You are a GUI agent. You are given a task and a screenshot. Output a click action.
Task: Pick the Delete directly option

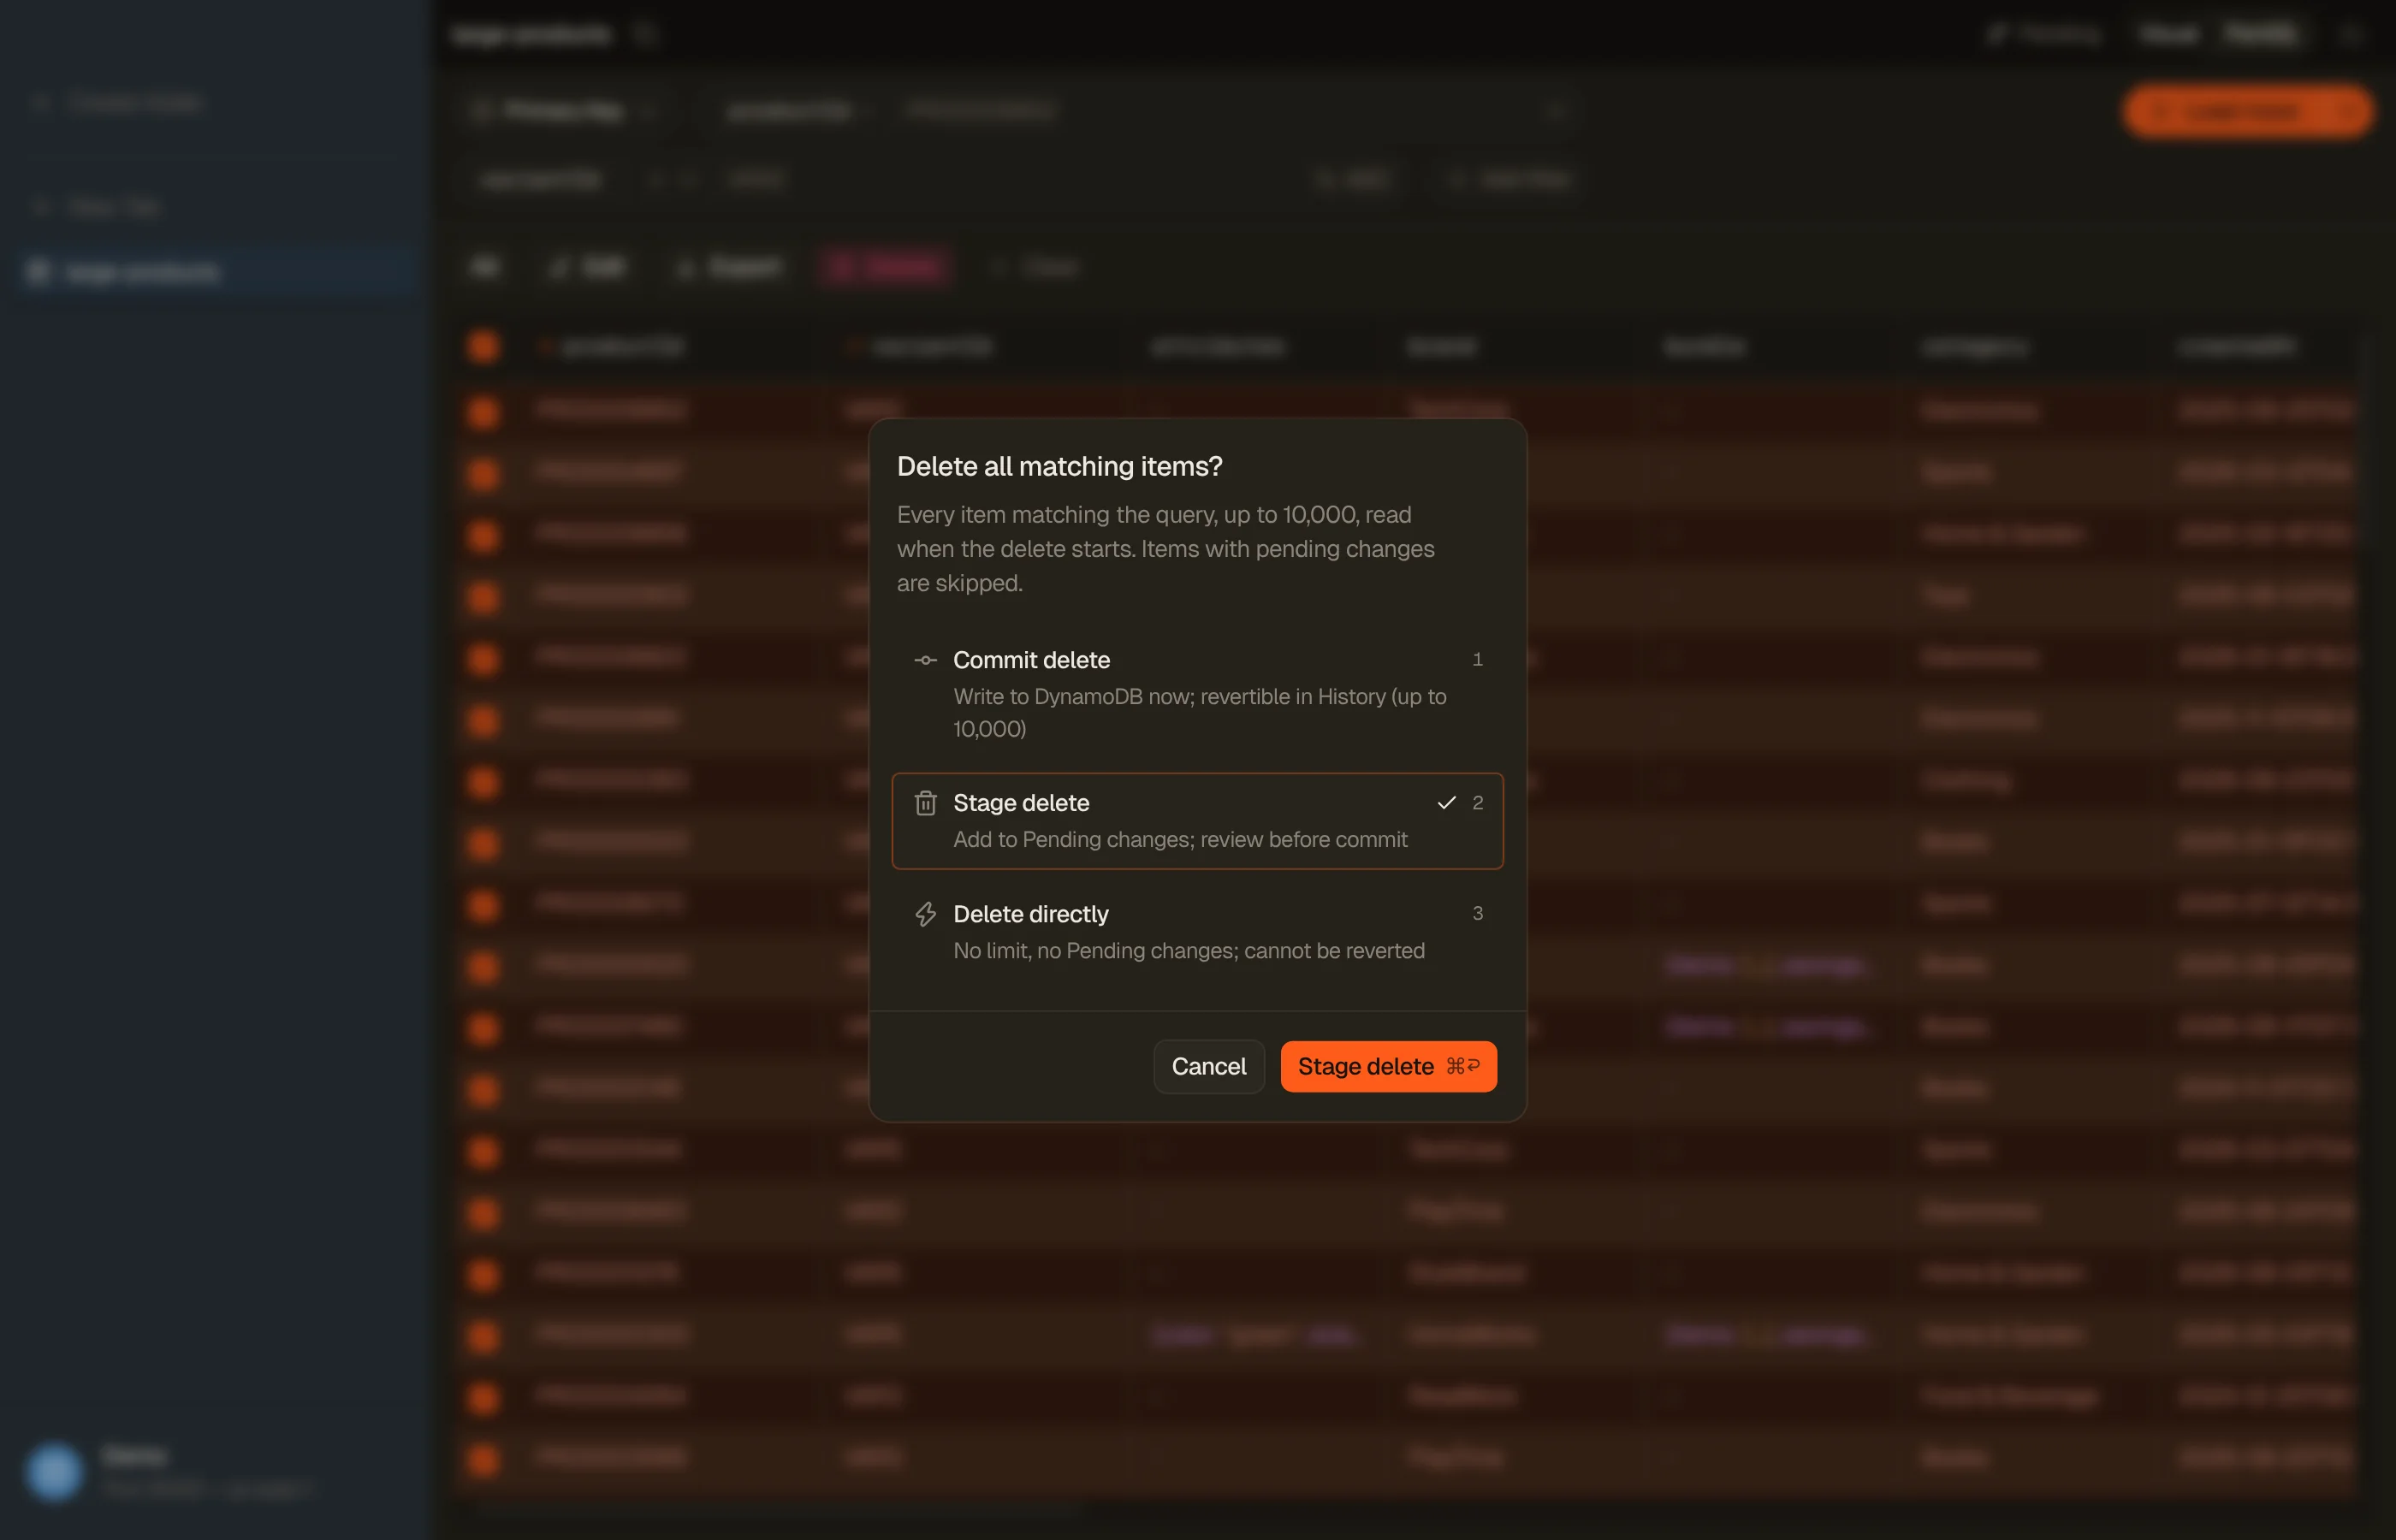pyautogui.click(x=1197, y=931)
